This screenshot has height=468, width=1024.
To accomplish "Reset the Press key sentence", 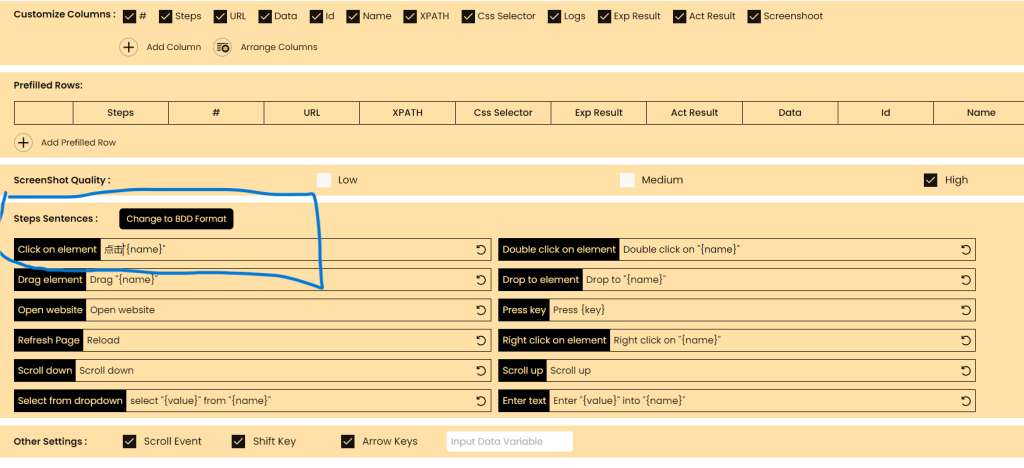I will pyautogui.click(x=966, y=310).
